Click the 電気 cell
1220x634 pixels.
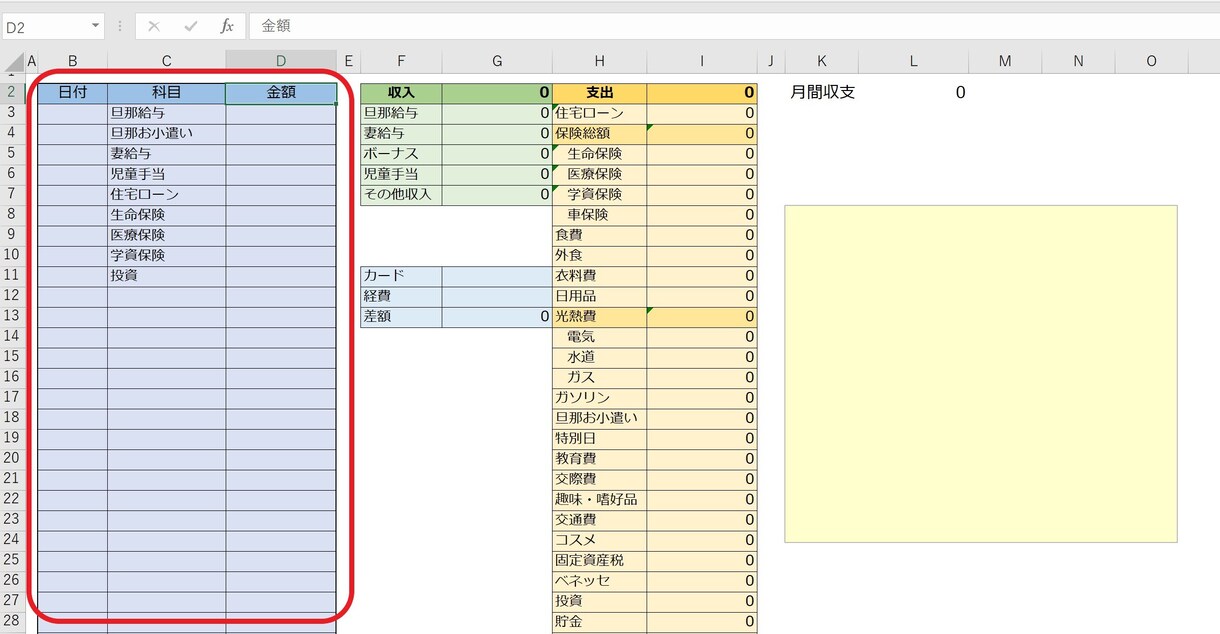pos(599,337)
